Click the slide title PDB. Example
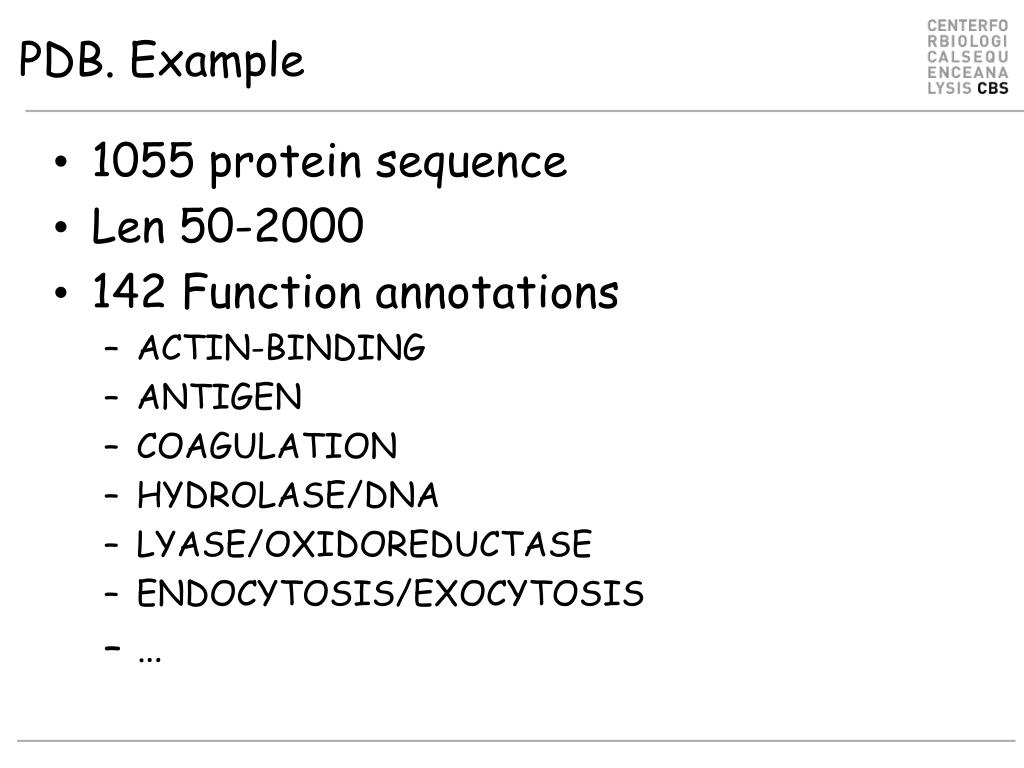 click(x=162, y=60)
